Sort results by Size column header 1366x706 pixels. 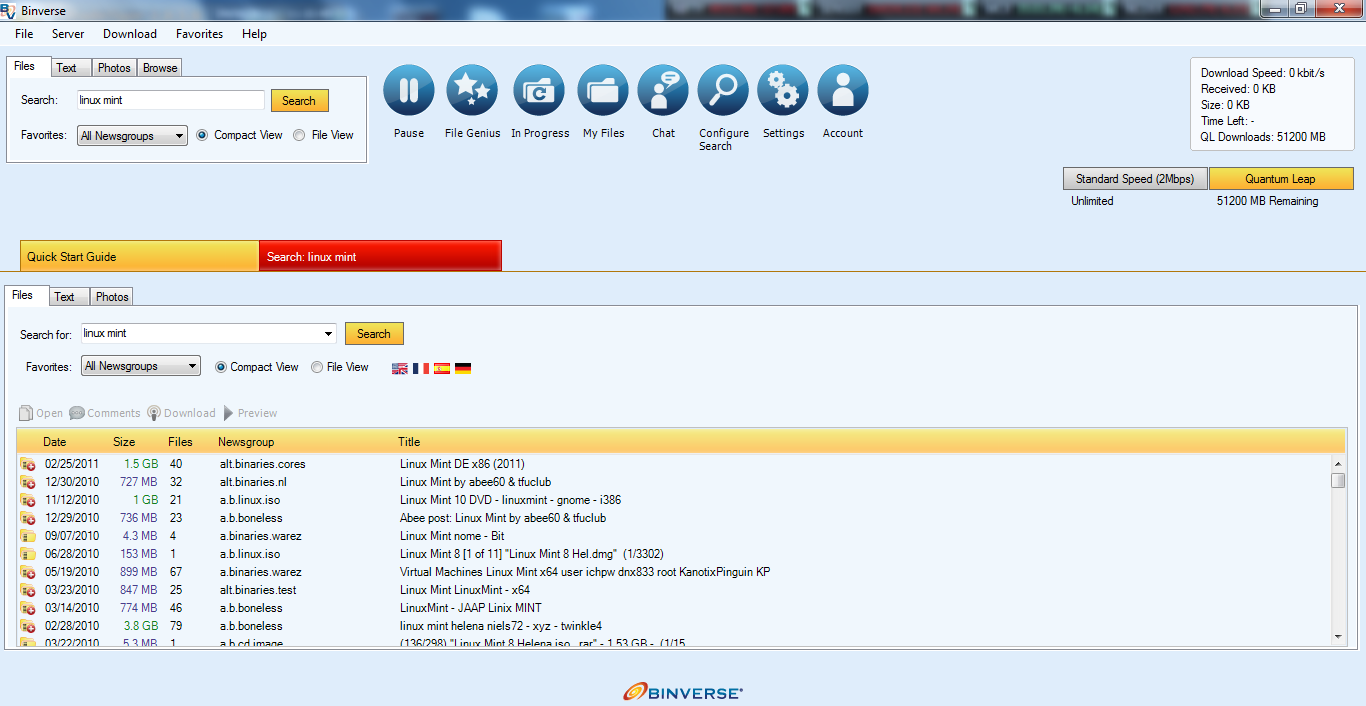pos(124,442)
